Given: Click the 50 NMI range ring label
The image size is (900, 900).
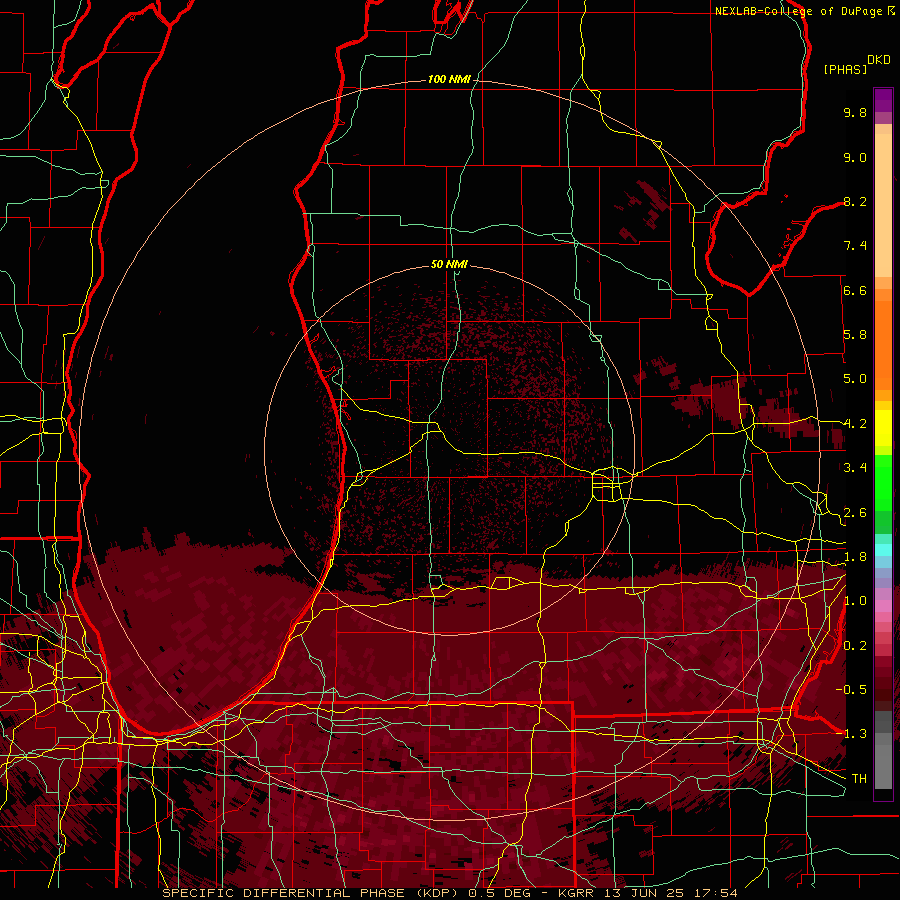Looking at the screenshot, I should 449,264.
